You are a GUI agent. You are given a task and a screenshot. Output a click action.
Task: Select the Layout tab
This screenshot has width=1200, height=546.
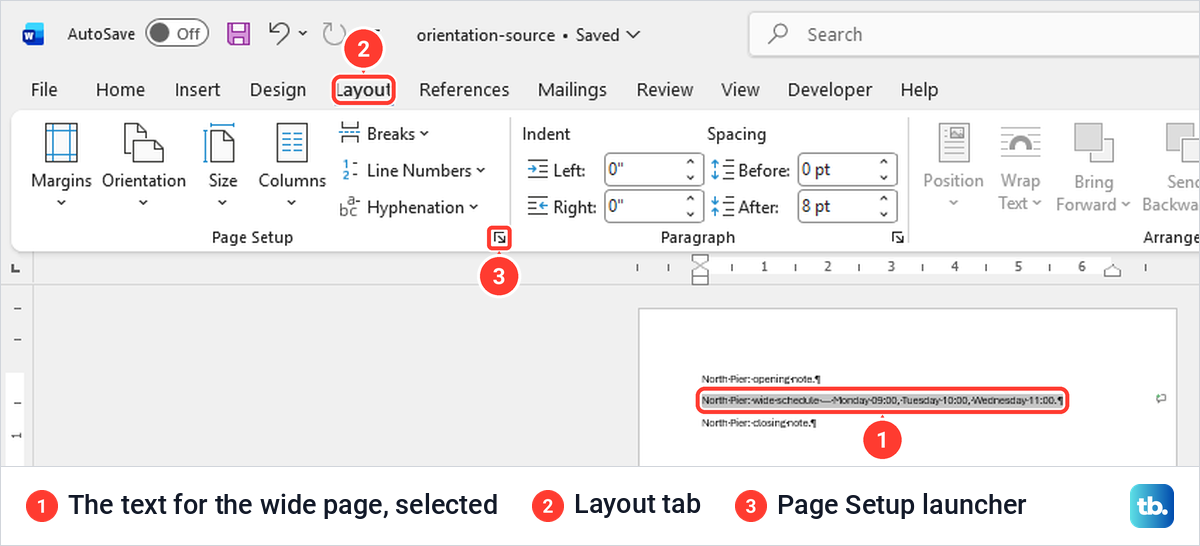click(363, 90)
